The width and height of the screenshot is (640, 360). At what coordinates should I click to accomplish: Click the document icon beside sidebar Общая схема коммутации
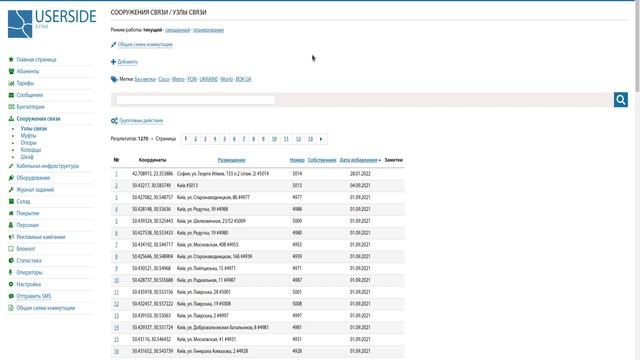pos(11,308)
